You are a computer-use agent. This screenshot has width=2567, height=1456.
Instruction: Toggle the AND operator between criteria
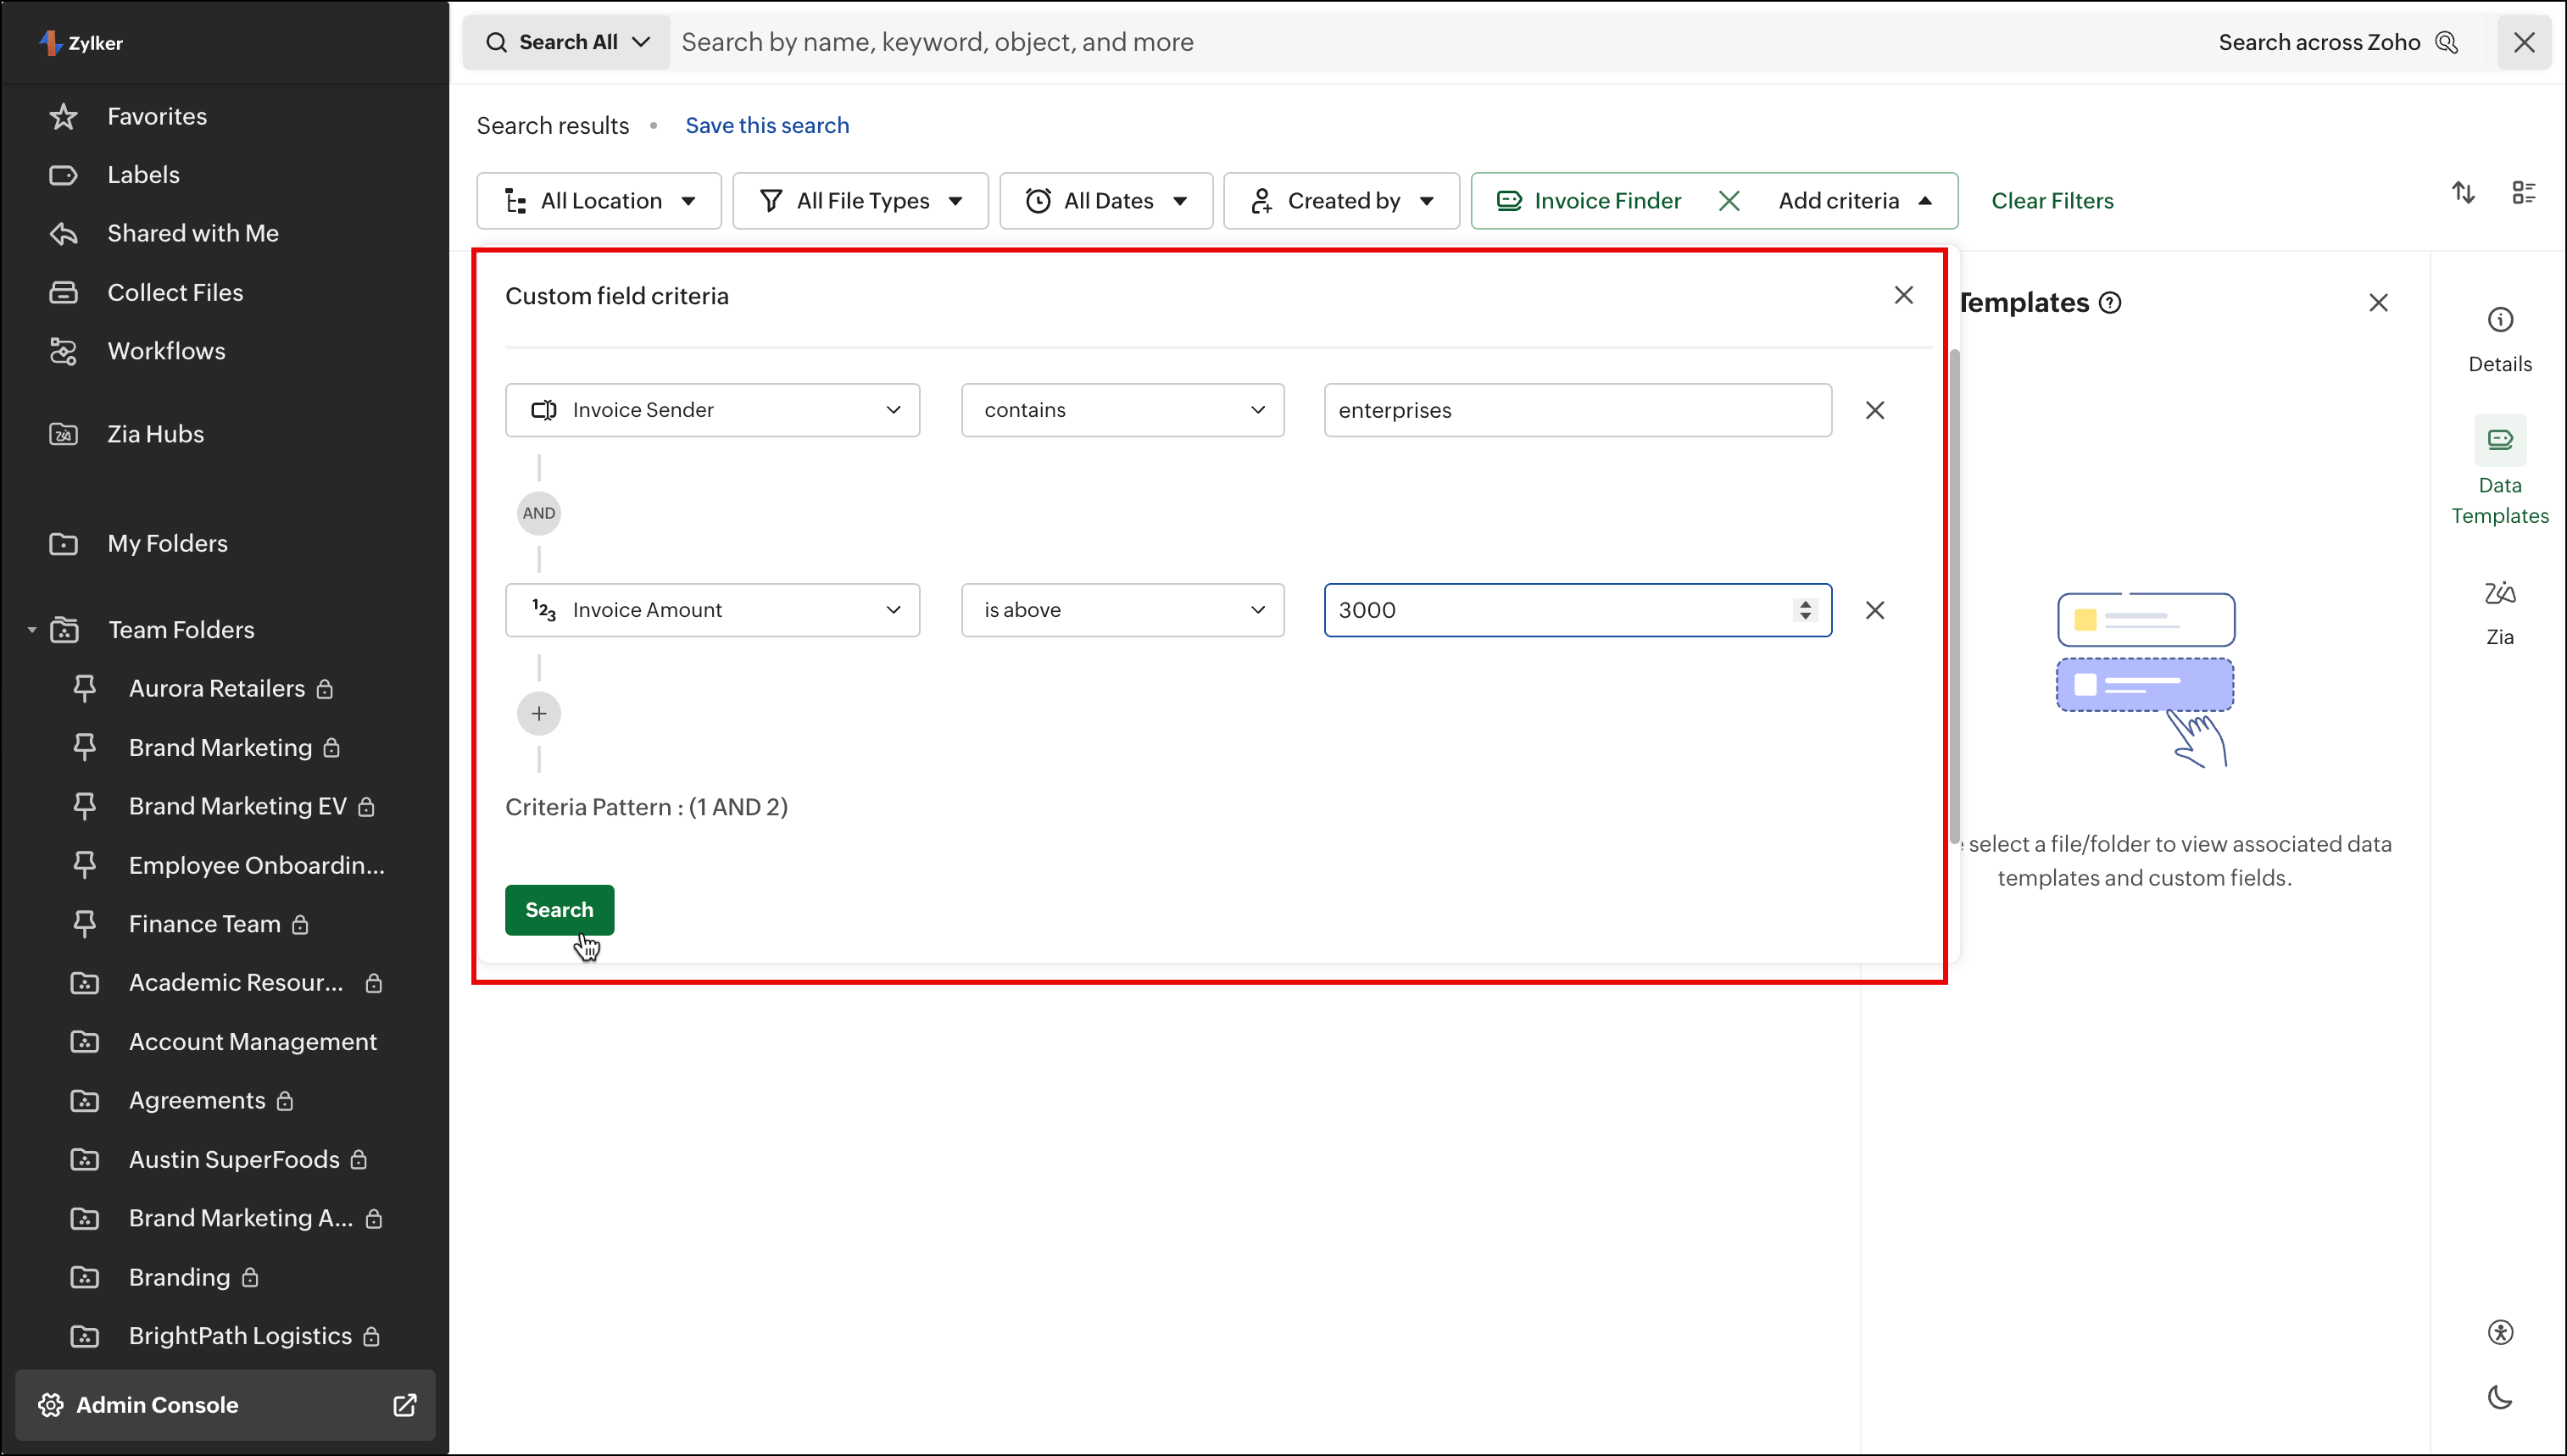click(539, 513)
